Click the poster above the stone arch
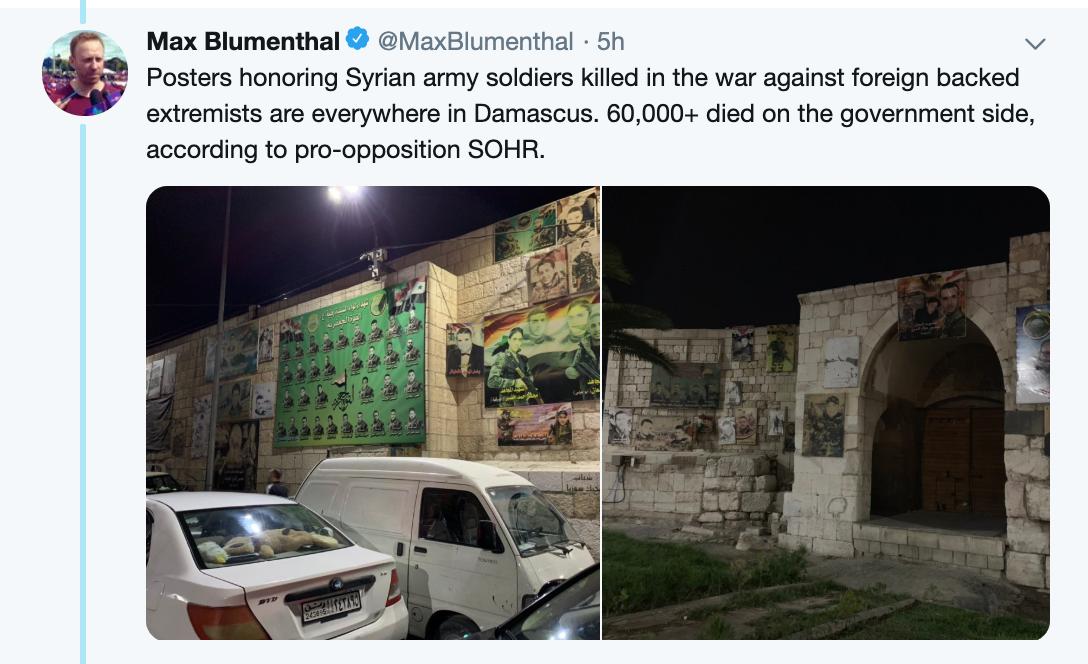Image resolution: width=1088 pixels, height=664 pixels. coord(931,305)
